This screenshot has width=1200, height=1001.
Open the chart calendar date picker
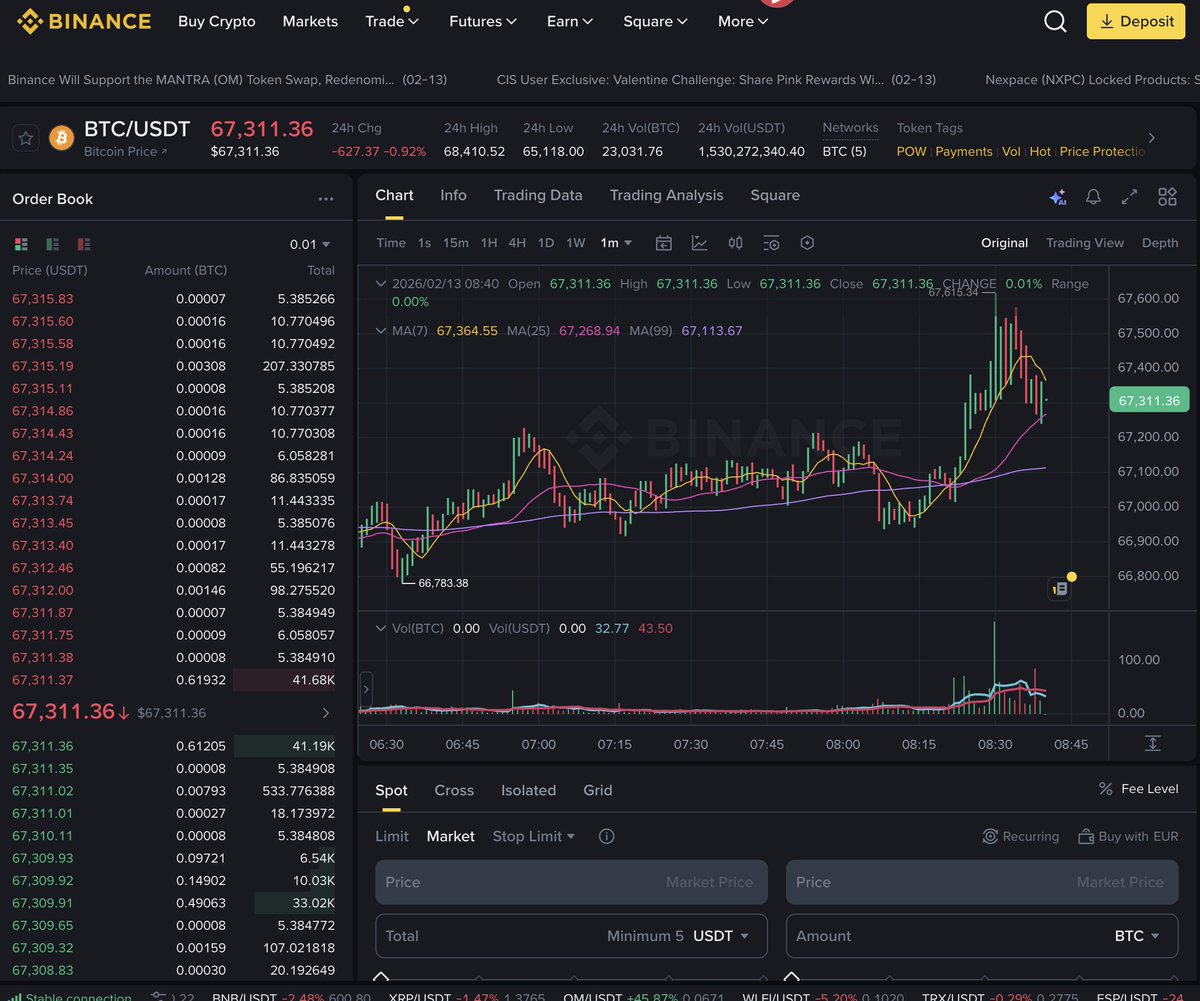663,243
